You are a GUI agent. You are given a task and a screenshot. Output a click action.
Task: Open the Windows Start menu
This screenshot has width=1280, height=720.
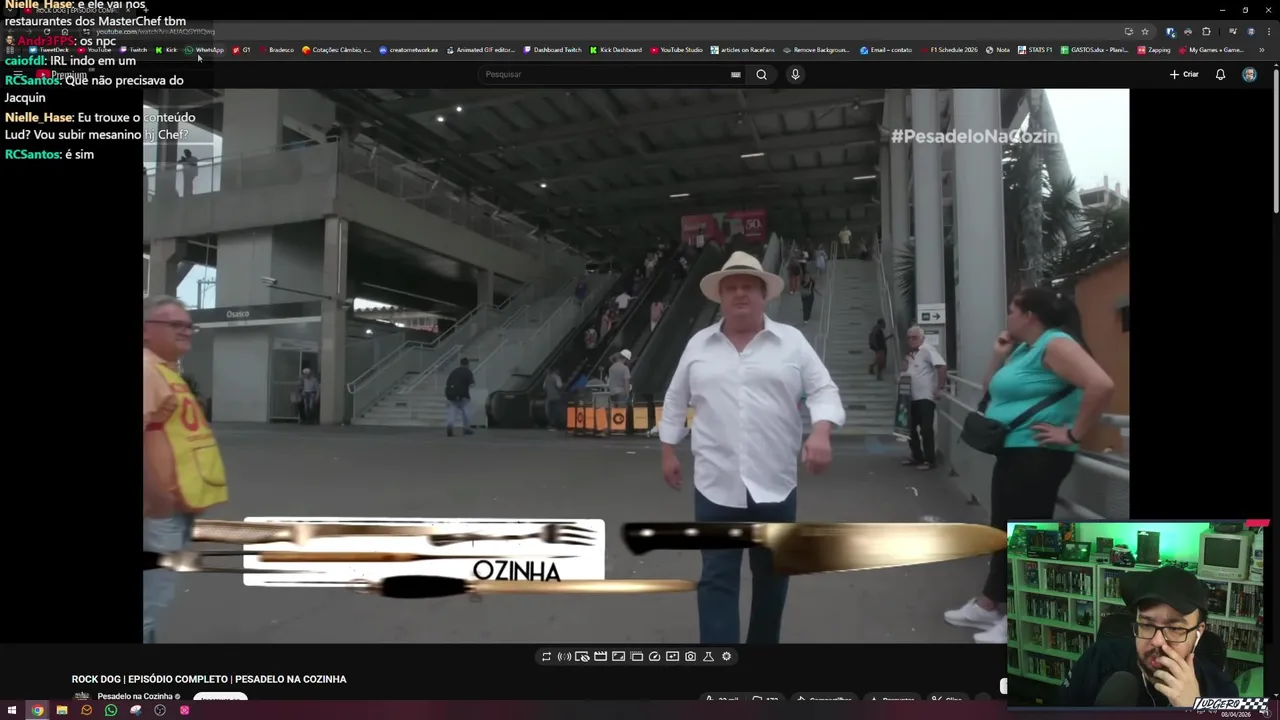[x=13, y=710]
